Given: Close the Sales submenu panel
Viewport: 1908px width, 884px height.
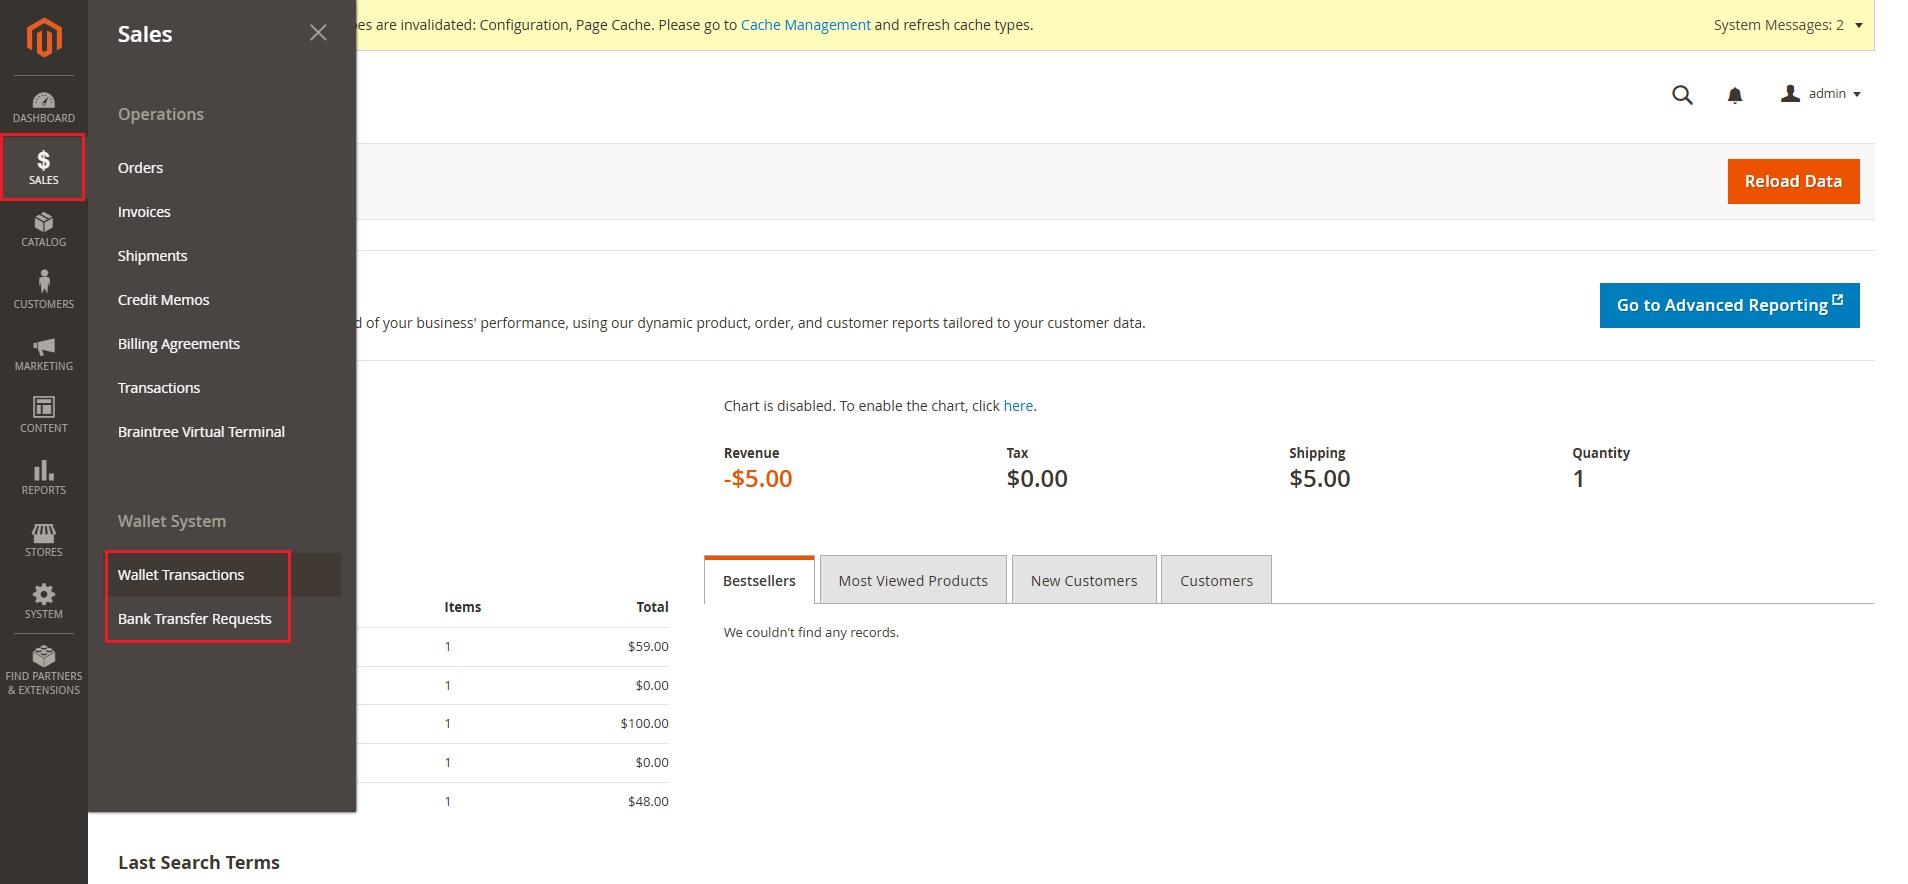Looking at the screenshot, I should click(x=318, y=33).
